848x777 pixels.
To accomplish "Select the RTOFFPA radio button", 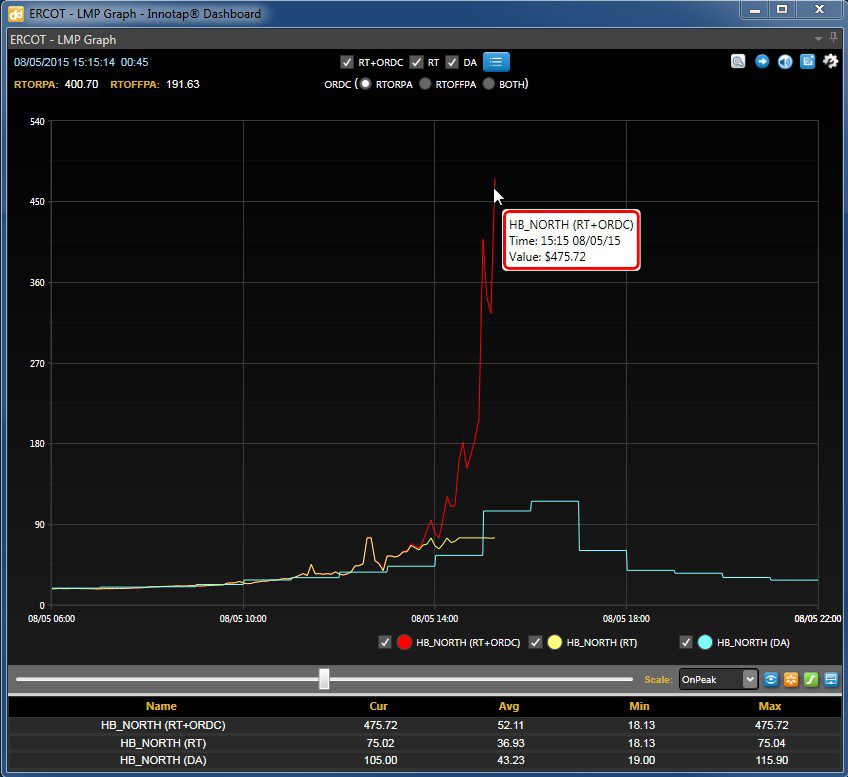I will (425, 84).
